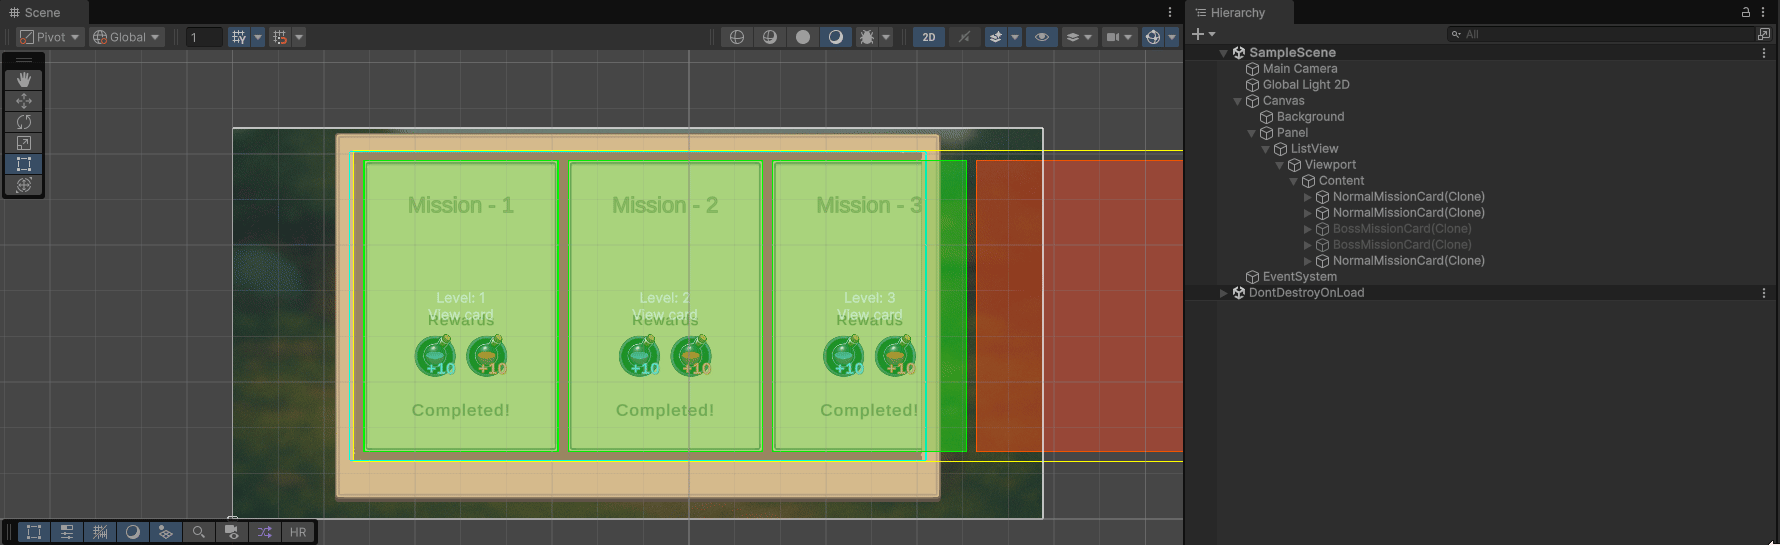The width and height of the screenshot is (1780, 545).
Task: Switch to the Hierarchy tab
Action: pyautogui.click(x=1237, y=13)
